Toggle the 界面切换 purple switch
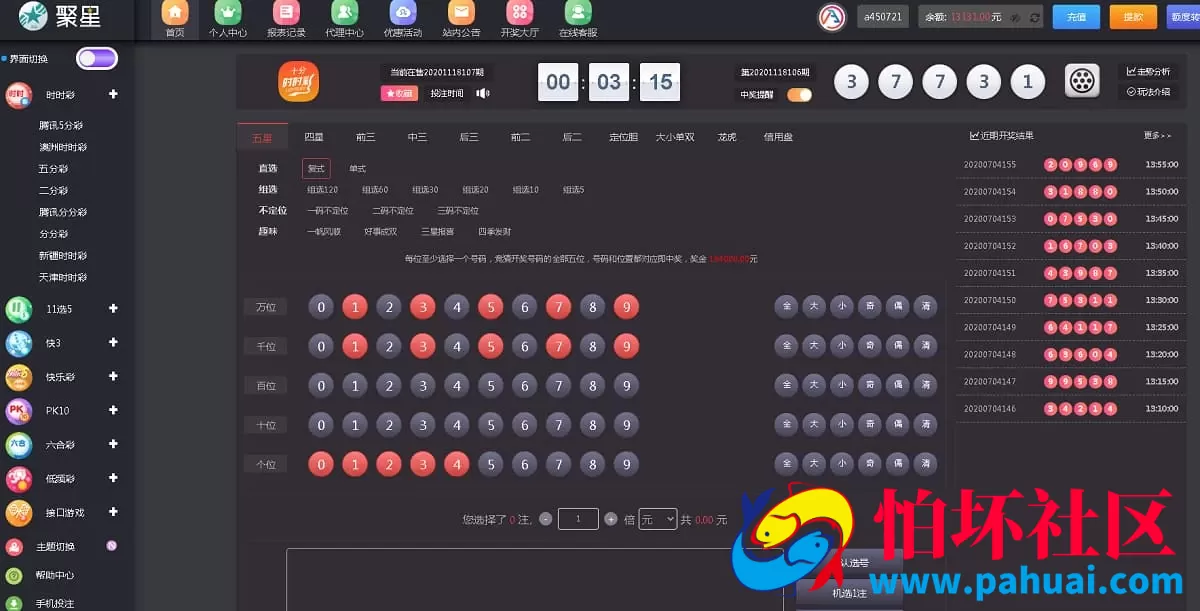This screenshot has height=611, width=1200. (x=97, y=59)
